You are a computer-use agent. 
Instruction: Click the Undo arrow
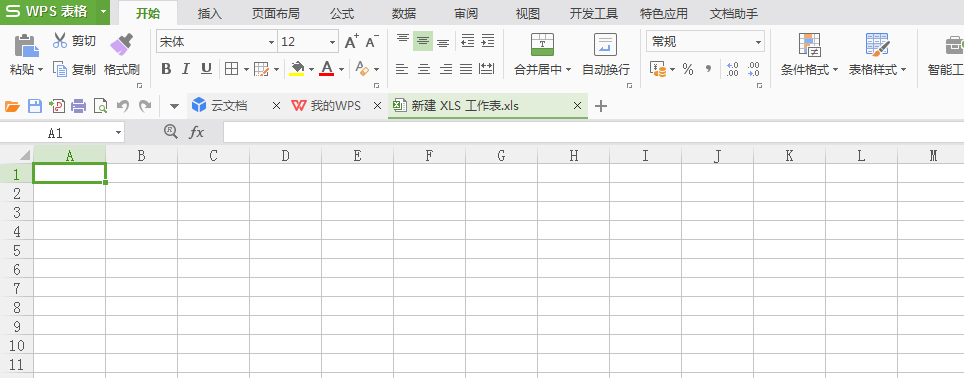pyautogui.click(x=123, y=106)
